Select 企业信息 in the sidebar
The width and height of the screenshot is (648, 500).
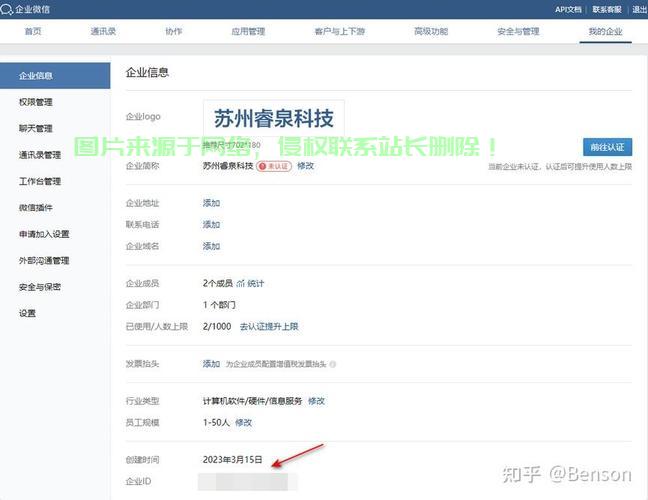(x=55, y=76)
